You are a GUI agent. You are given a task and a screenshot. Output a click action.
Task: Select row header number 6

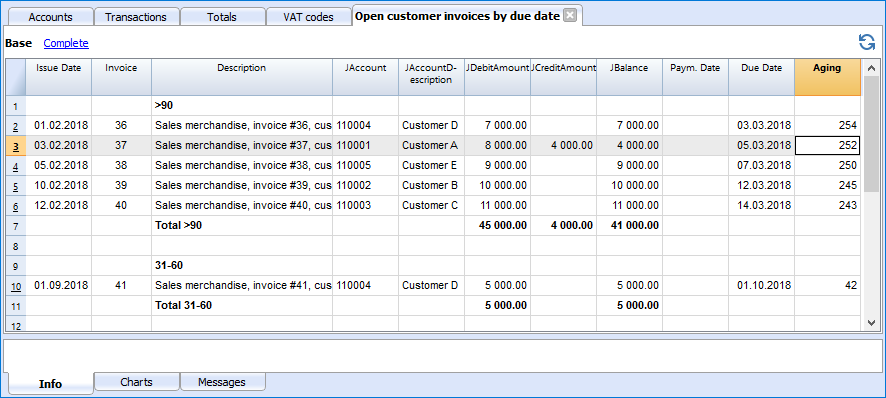point(15,206)
